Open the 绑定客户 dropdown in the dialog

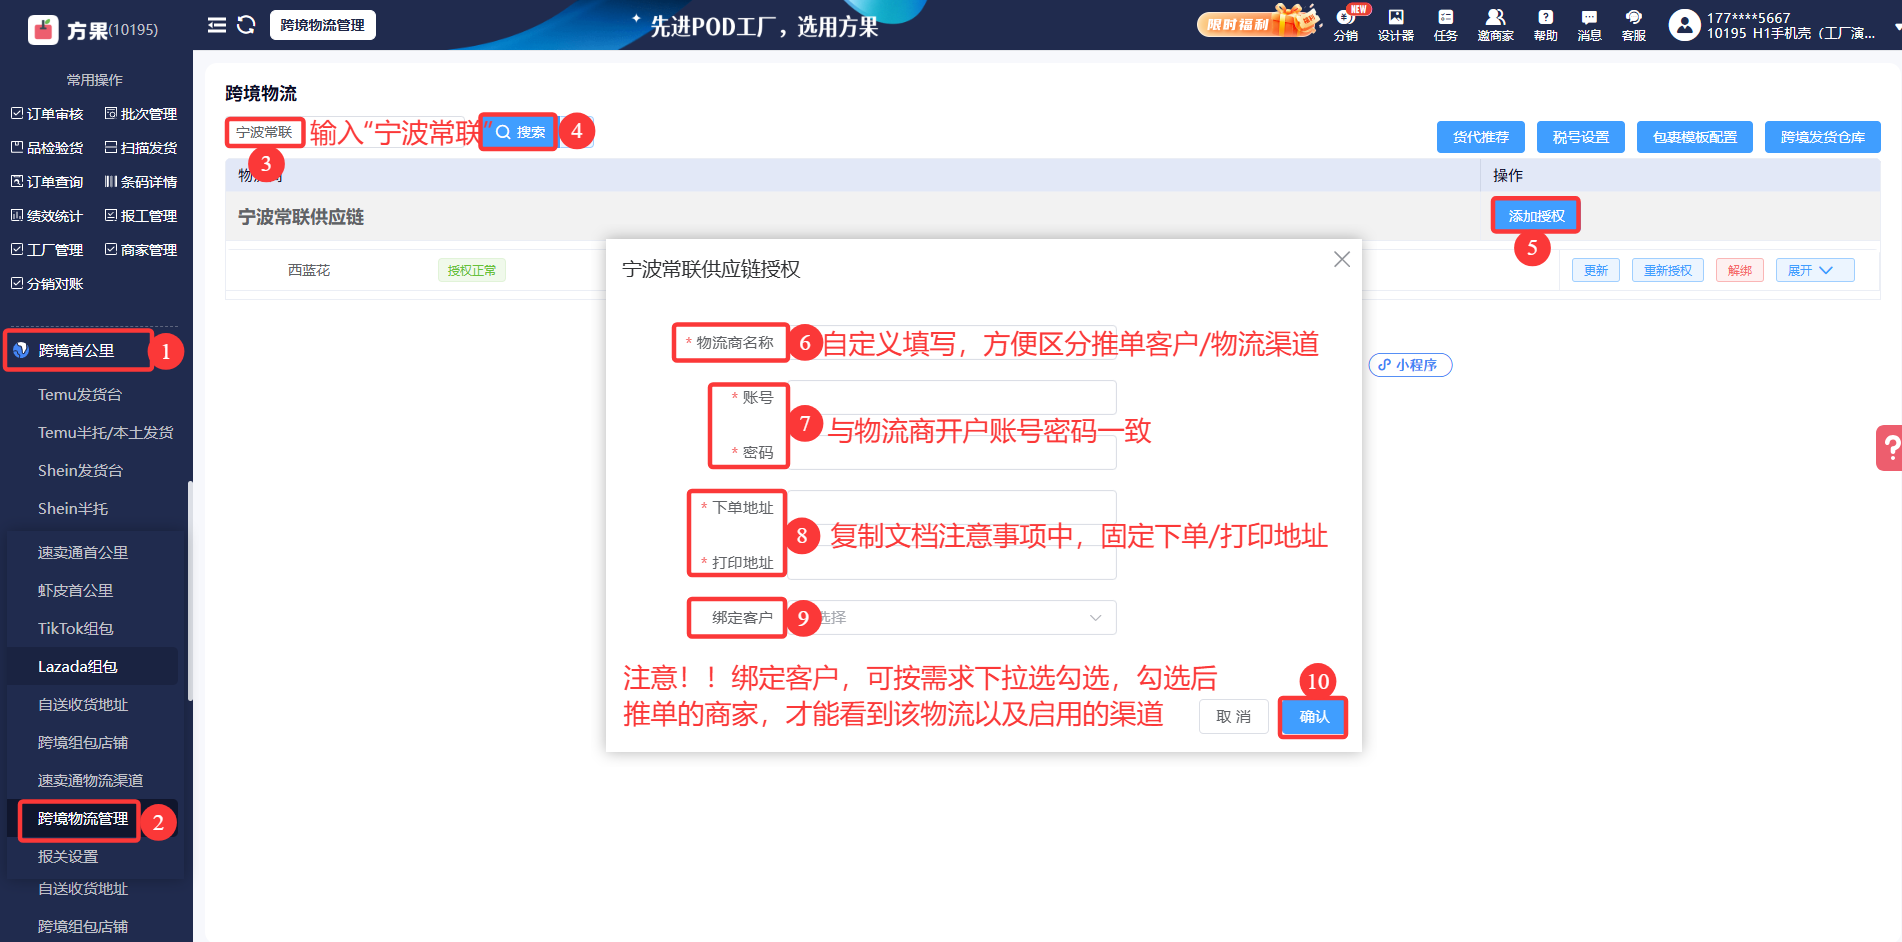(952, 618)
